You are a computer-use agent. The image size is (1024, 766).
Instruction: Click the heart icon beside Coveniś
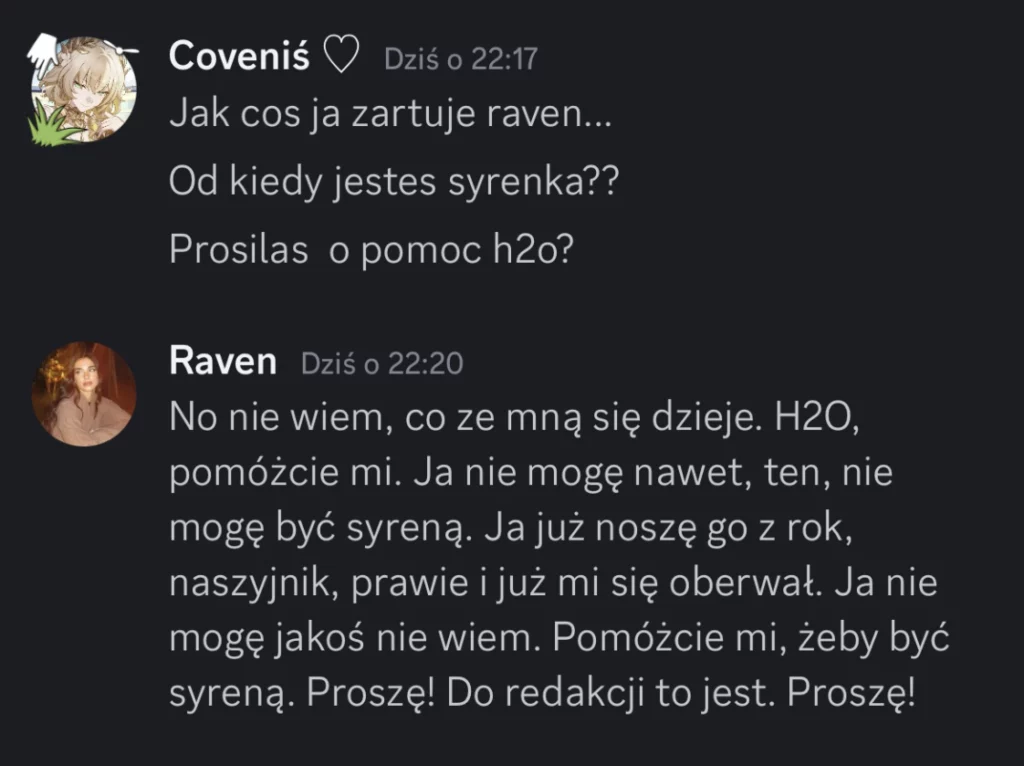click(342, 54)
